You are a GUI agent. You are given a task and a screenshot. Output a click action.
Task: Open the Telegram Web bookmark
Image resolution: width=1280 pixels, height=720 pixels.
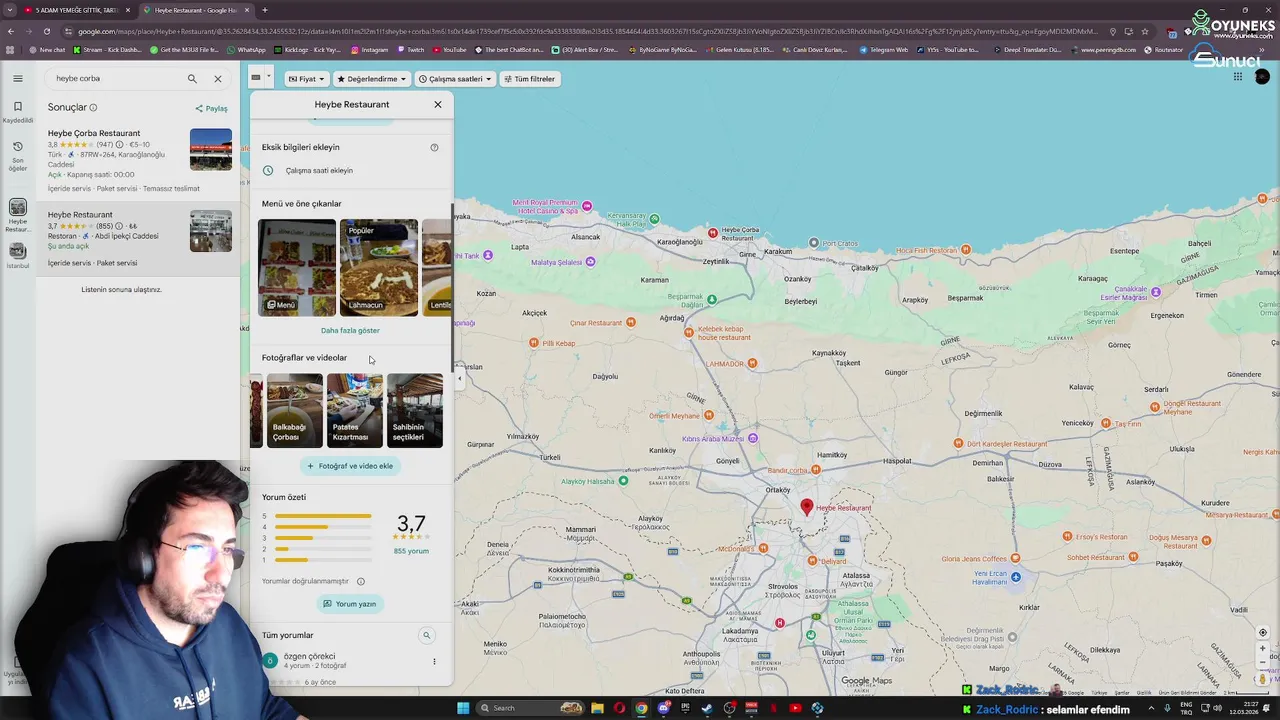[884, 49]
